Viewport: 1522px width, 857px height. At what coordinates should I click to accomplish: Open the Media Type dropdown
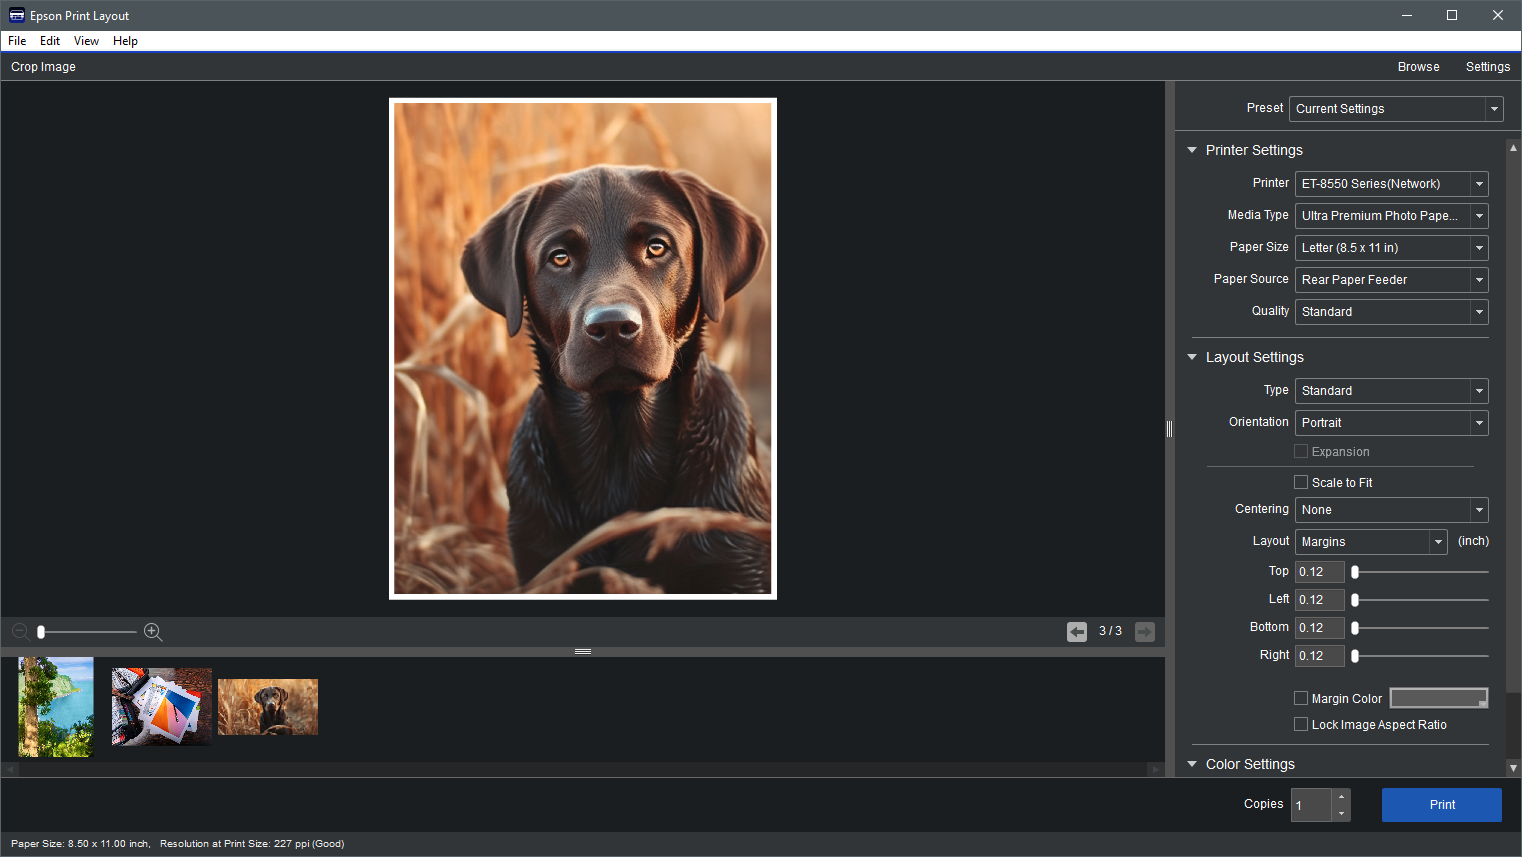pos(1479,216)
